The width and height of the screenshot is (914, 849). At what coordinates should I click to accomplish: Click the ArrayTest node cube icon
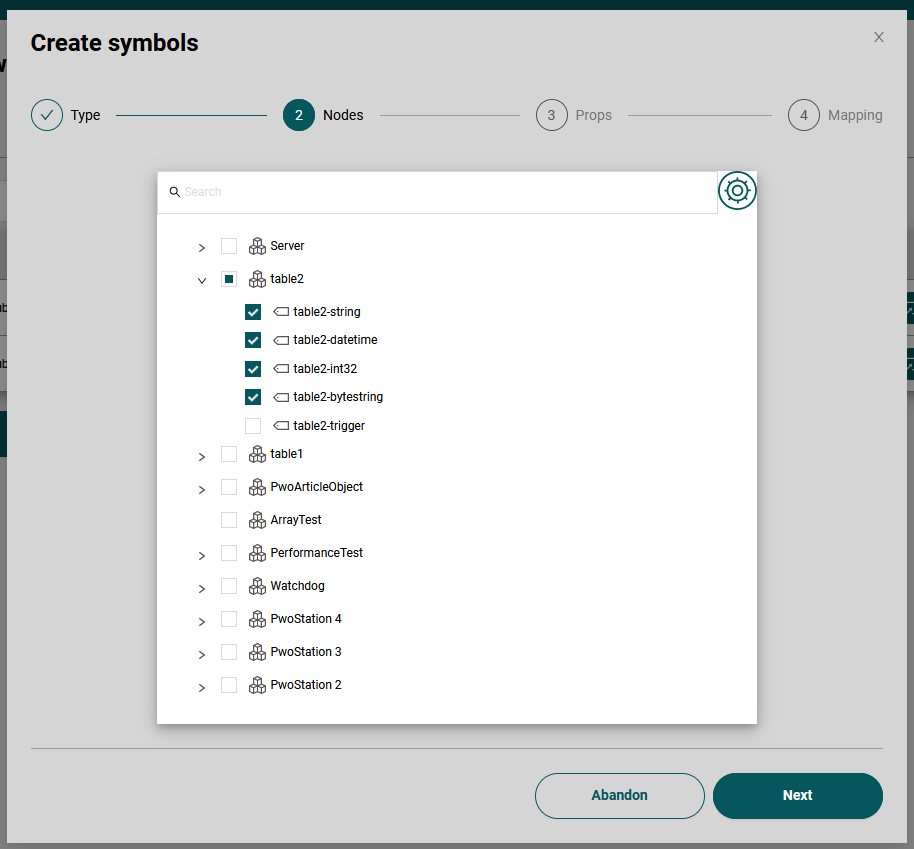click(x=257, y=520)
